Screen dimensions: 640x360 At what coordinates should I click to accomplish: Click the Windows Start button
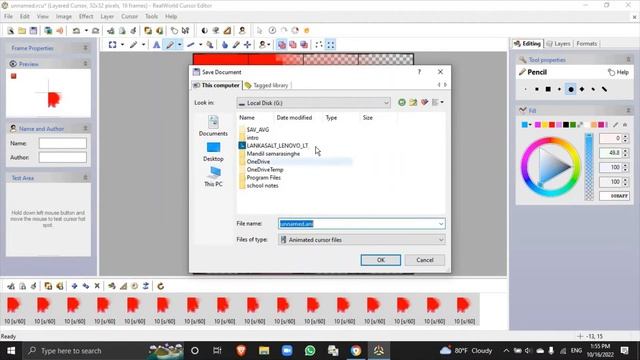(11, 351)
